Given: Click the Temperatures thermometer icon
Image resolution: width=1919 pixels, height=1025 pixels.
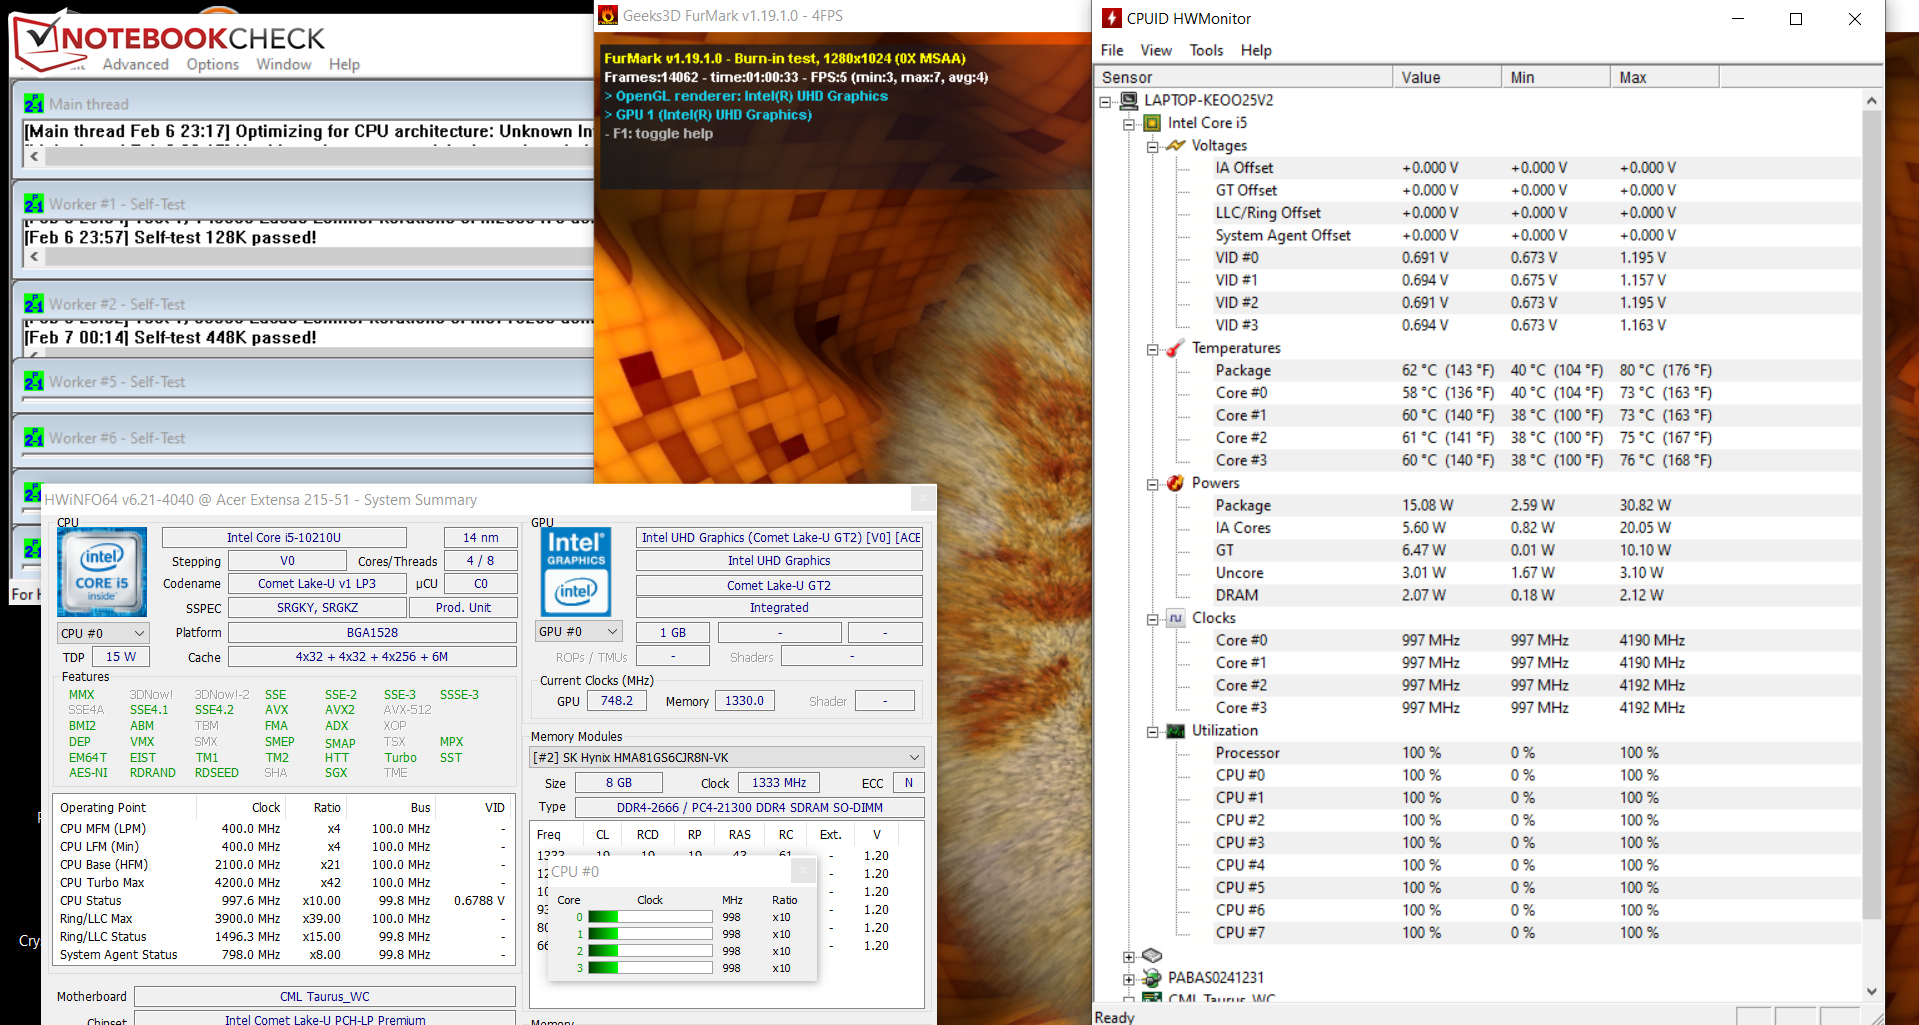Looking at the screenshot, I should pyautogui.click(x=1176, y=348).
